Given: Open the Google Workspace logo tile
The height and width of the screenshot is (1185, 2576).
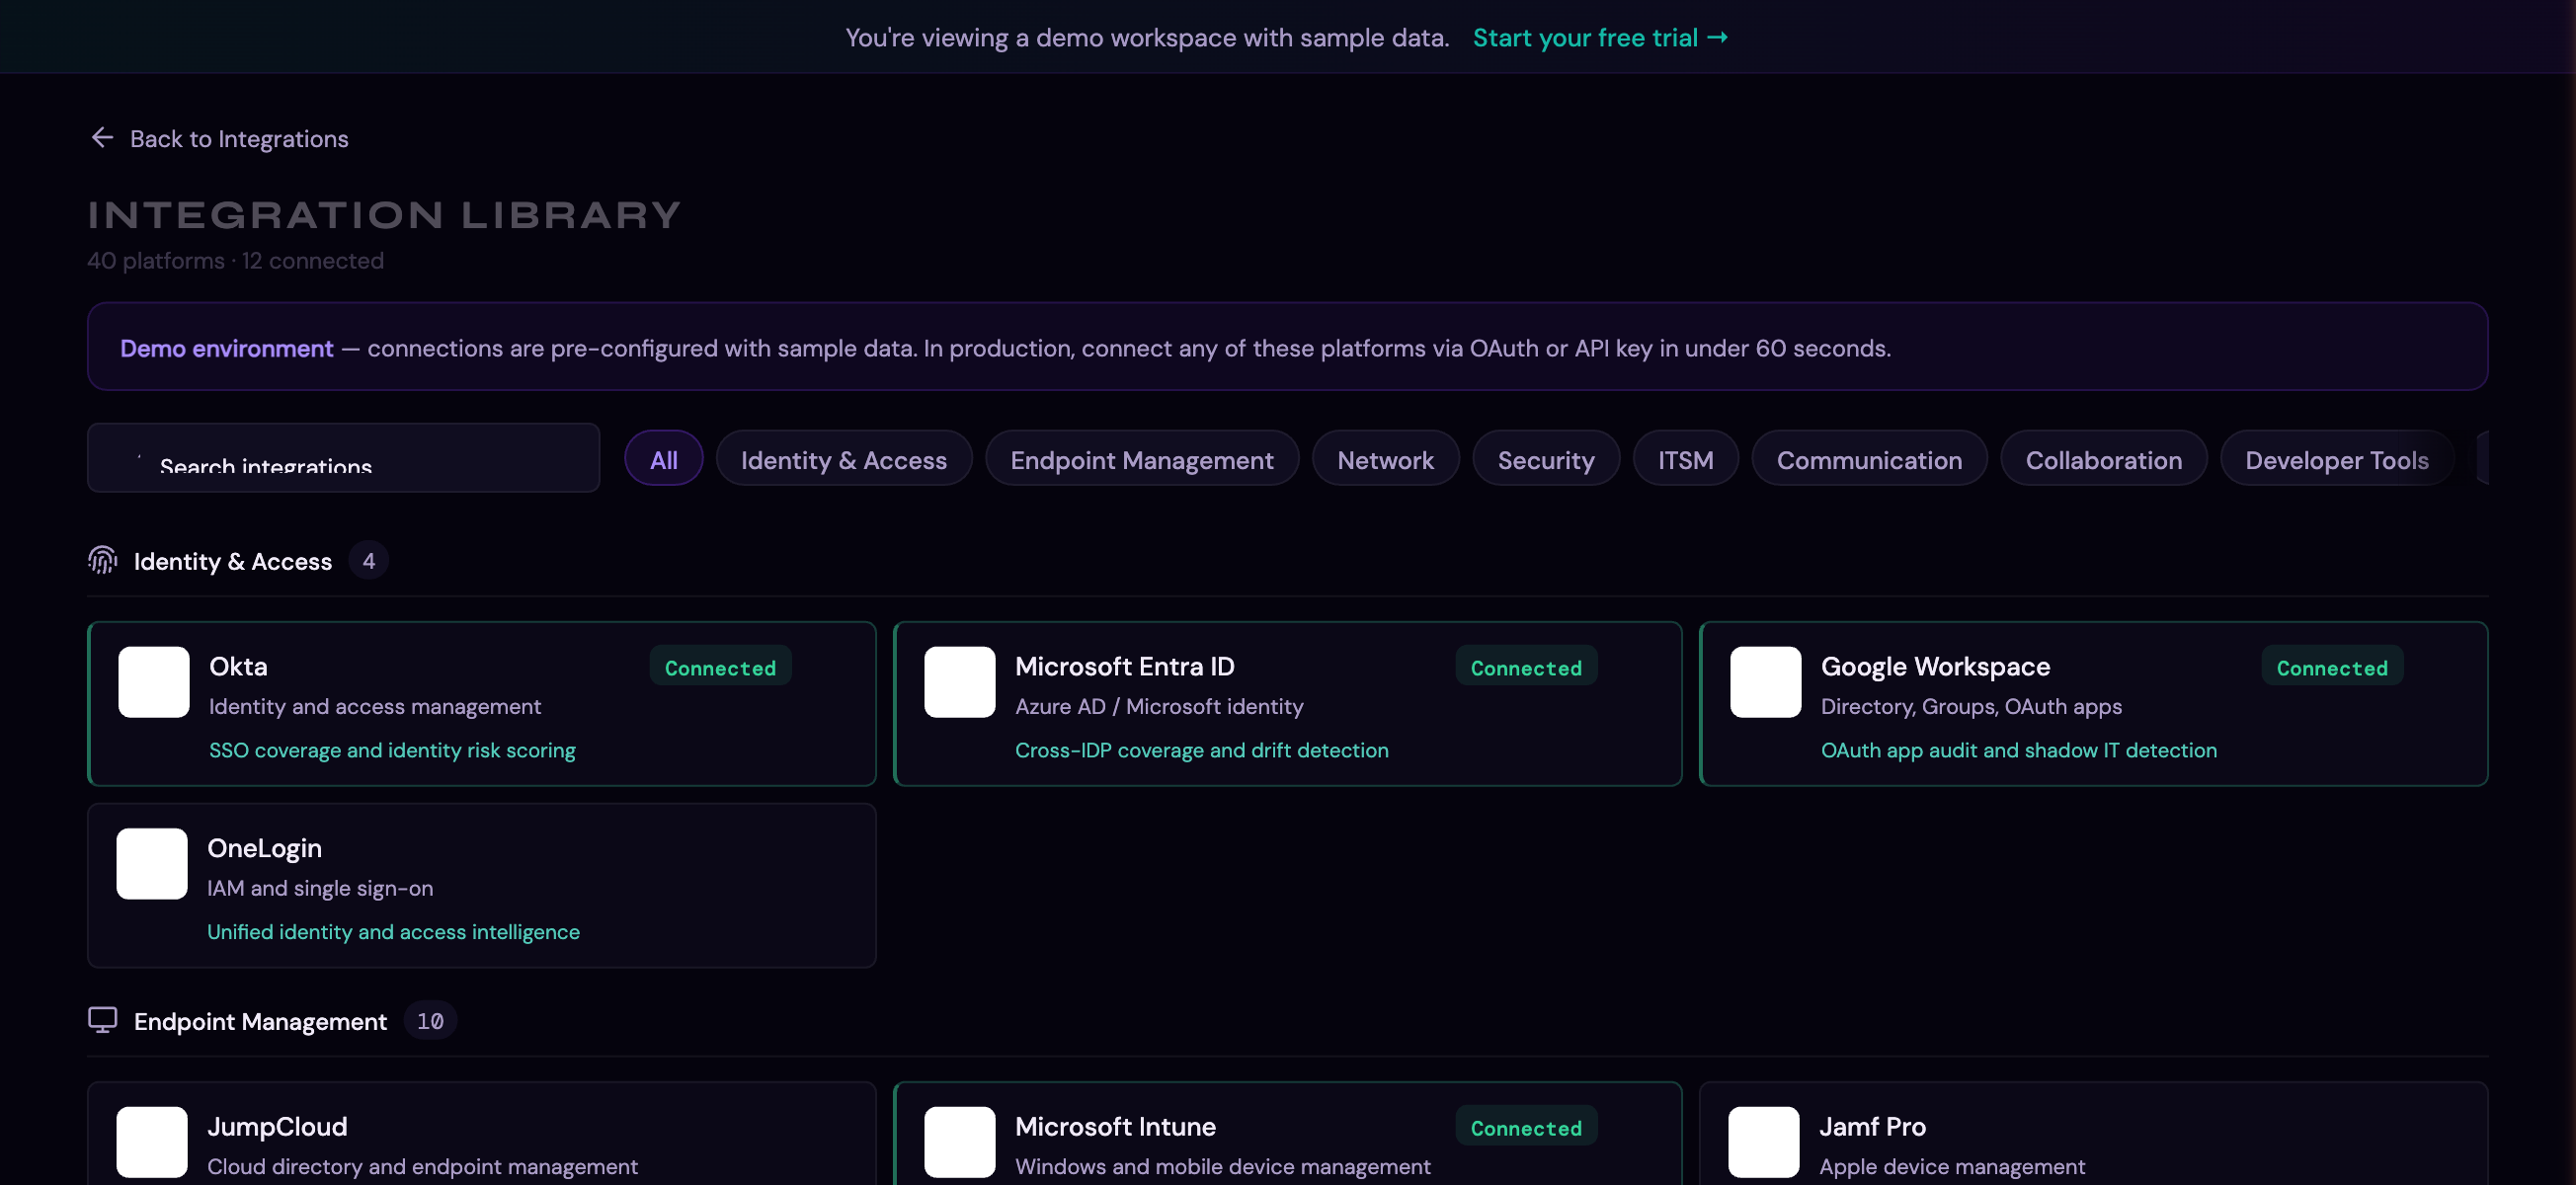Looking at the screenshot, I should pos(1765,682).
